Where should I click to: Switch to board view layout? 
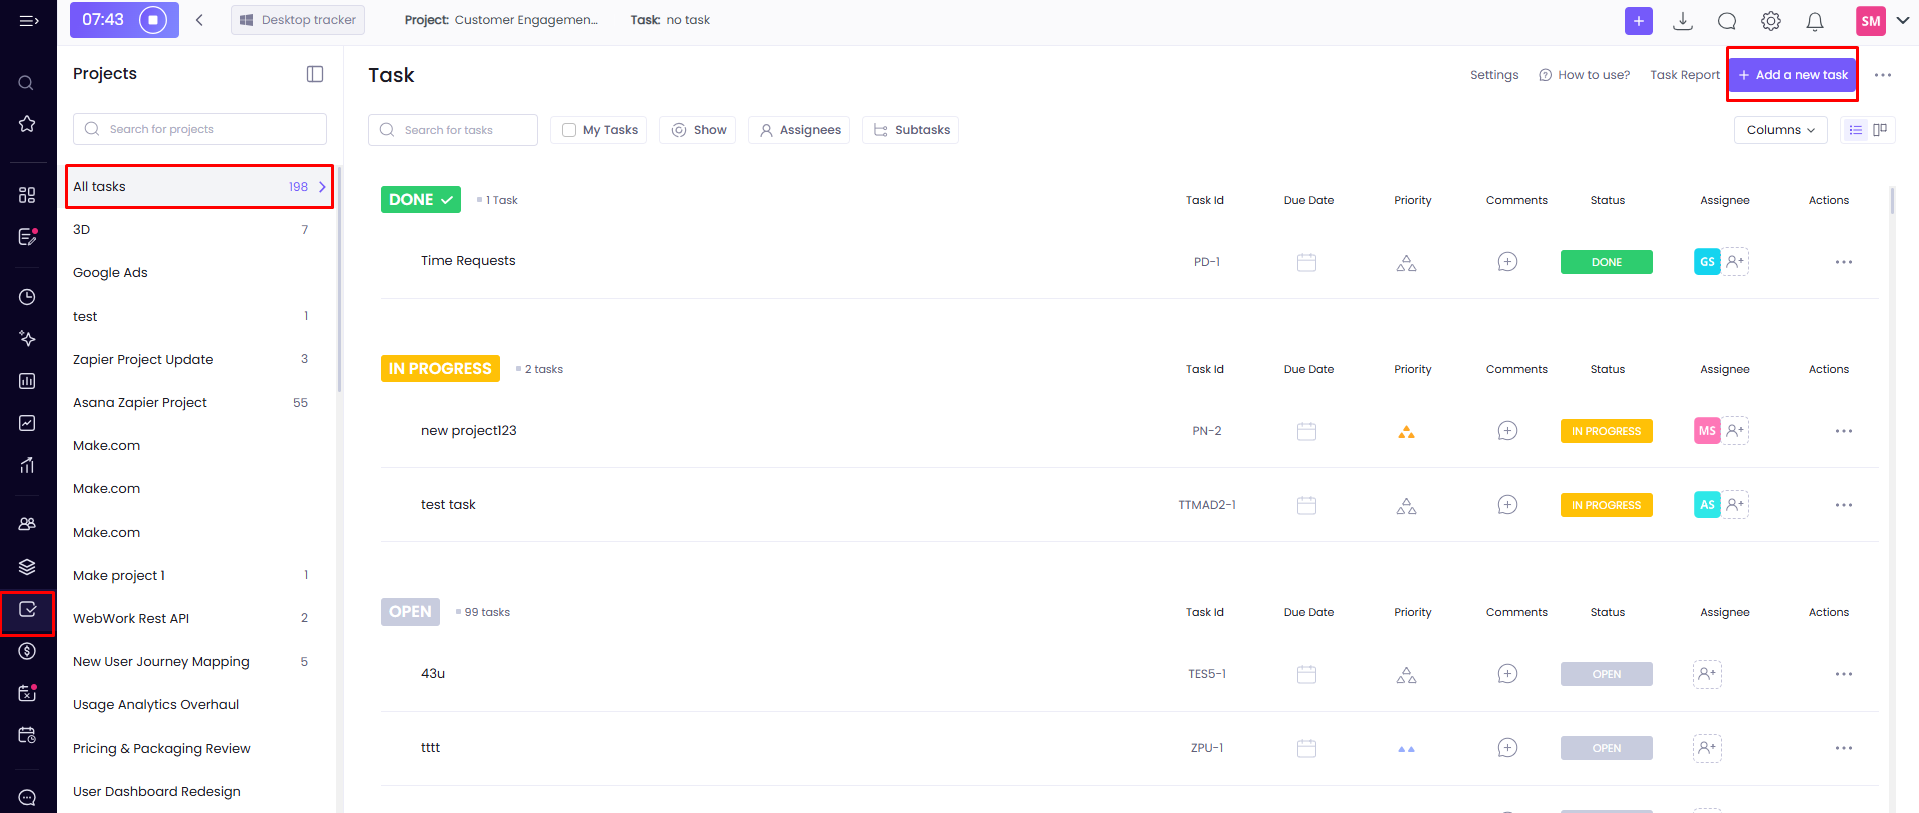[1880, 130]
